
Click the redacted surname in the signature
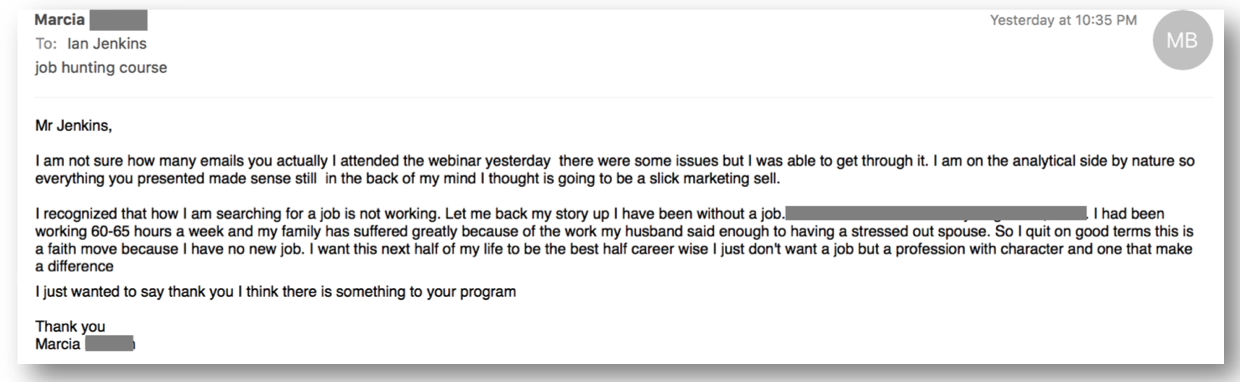pyautogui.click(x=110, y=345)
